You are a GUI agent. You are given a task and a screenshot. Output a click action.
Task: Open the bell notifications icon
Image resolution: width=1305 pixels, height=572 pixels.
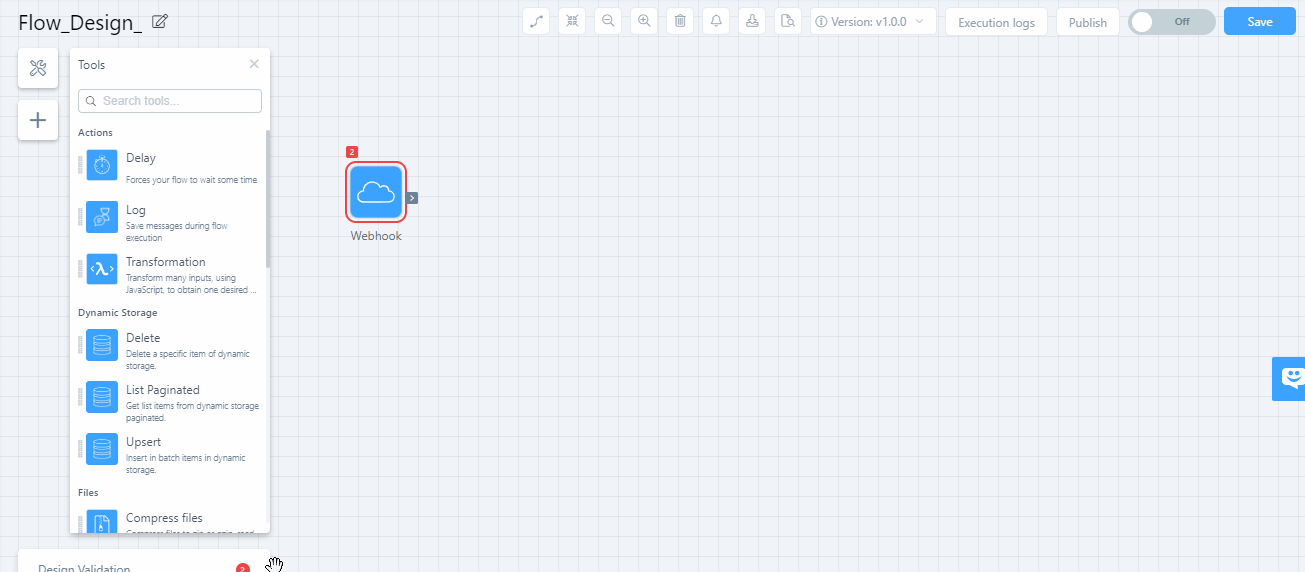[x=716, y=21]
